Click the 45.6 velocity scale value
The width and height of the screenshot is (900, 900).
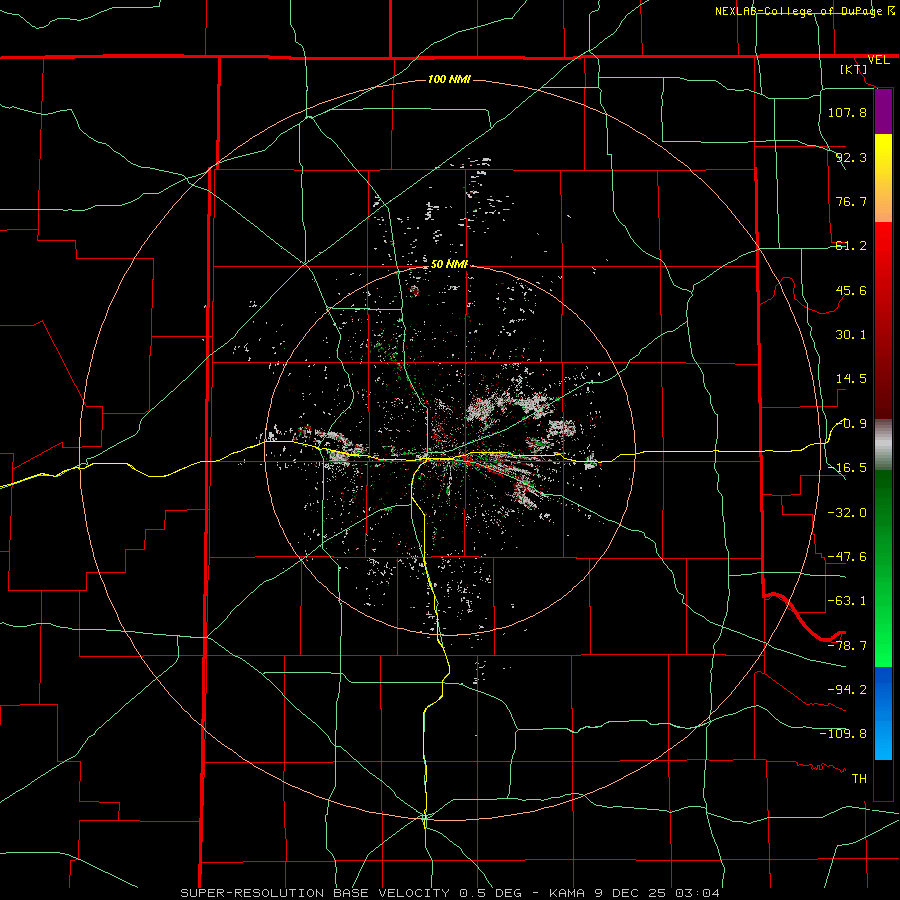851,290
